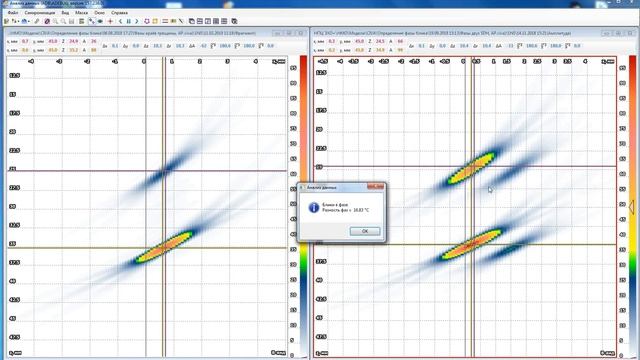
Task: Click the next frame arrow icon
Action: coord(137,21)
